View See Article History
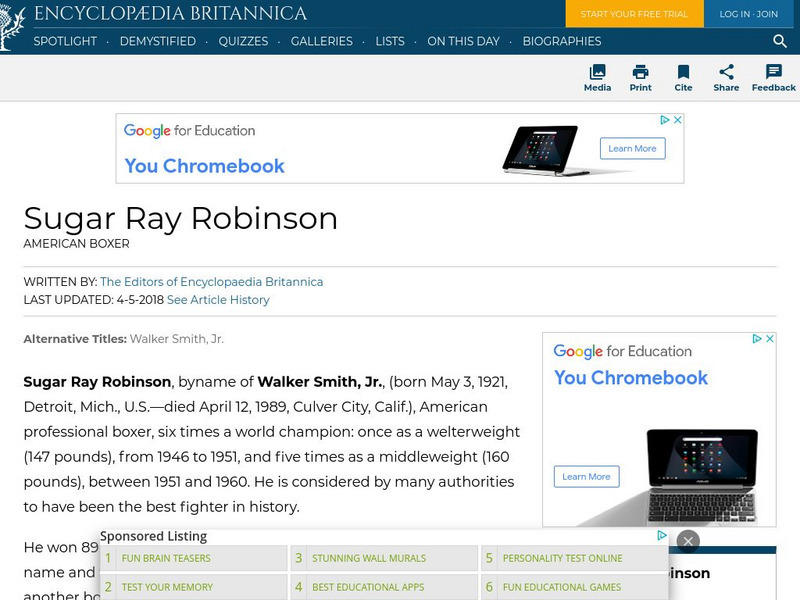 [x=219, y=299]
